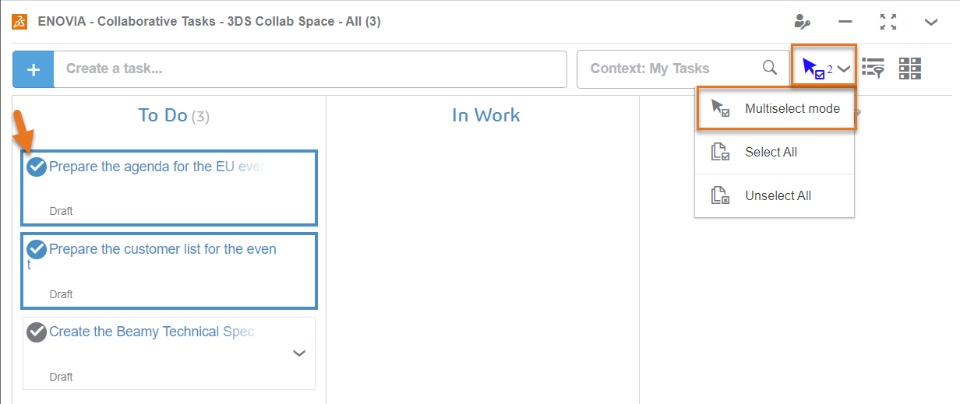
Task: Click the 'Create a task...' input field
Action: pos(310,69)
